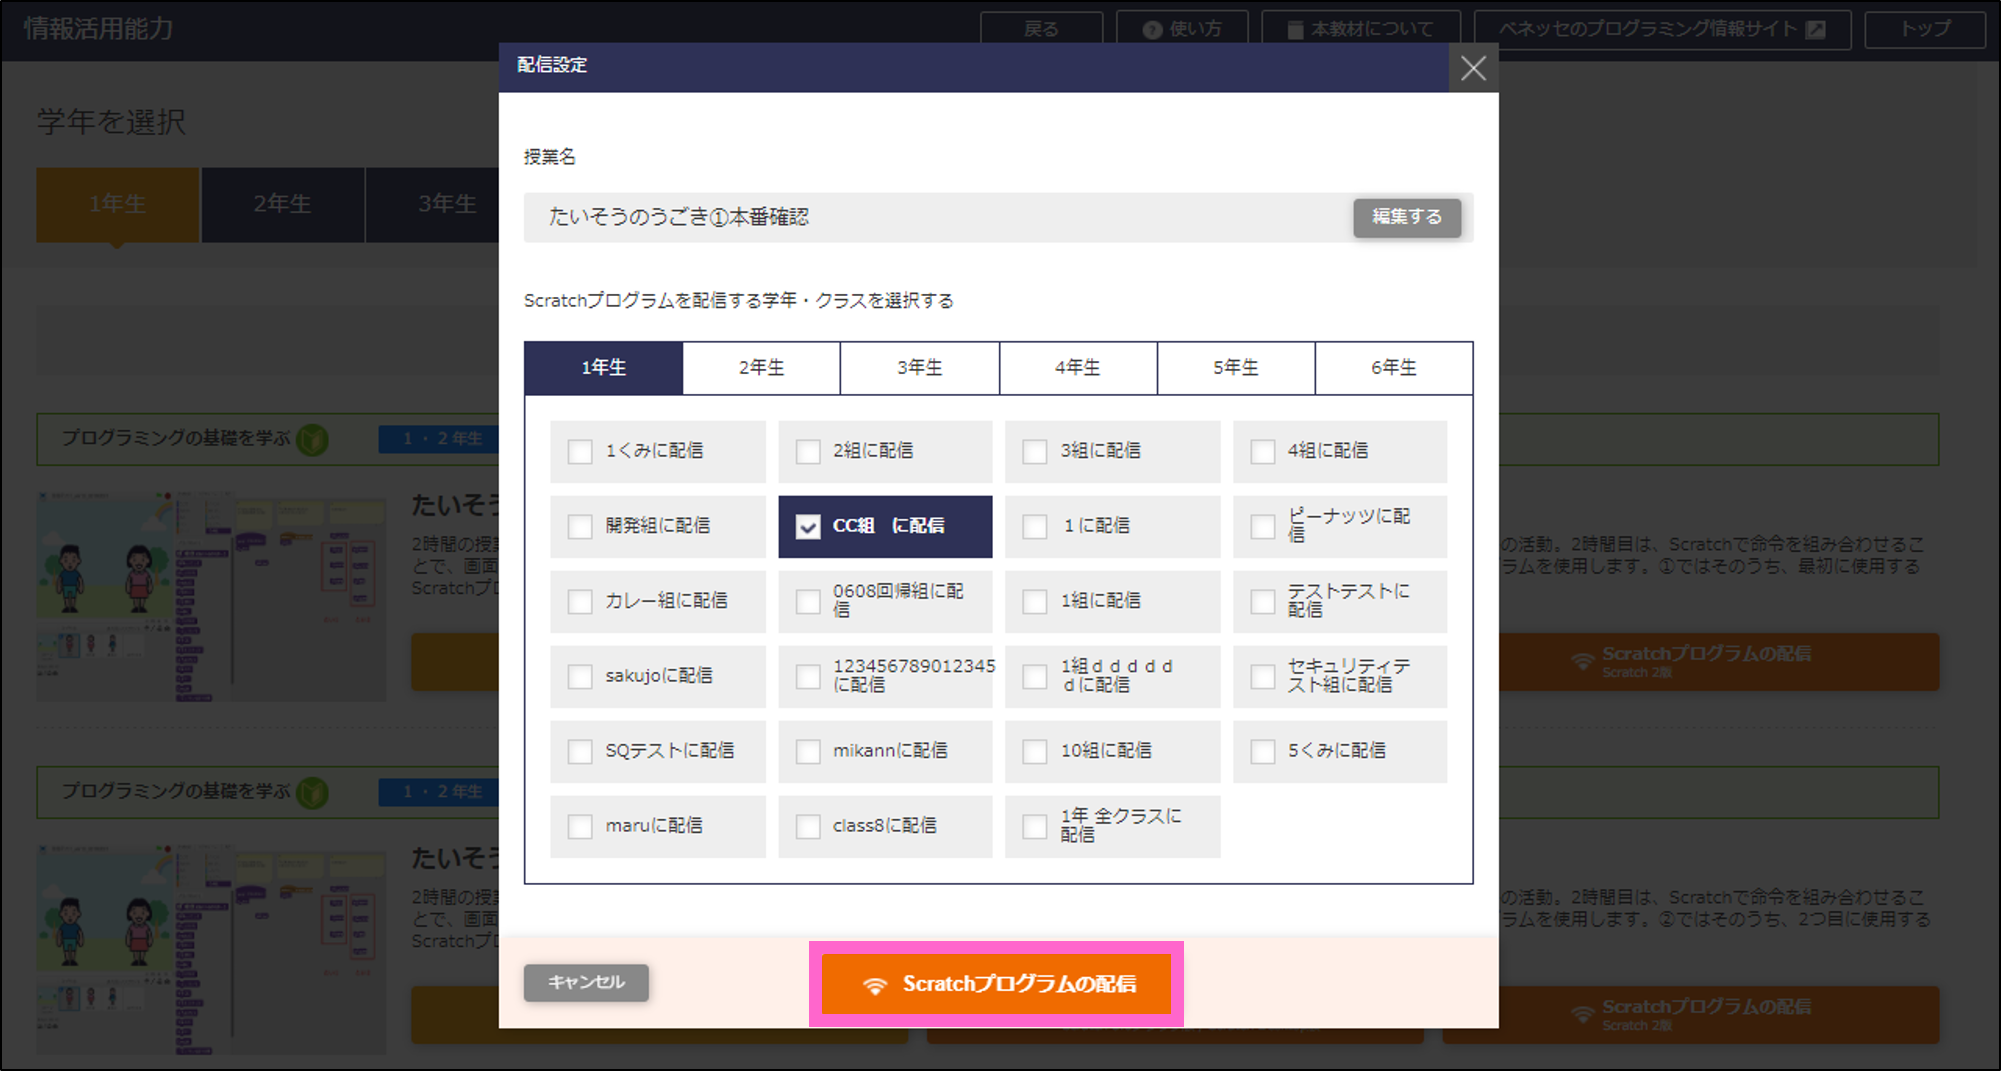Enable mikannに配信 checkbox

pyautogui.click(x=808, y=751)
